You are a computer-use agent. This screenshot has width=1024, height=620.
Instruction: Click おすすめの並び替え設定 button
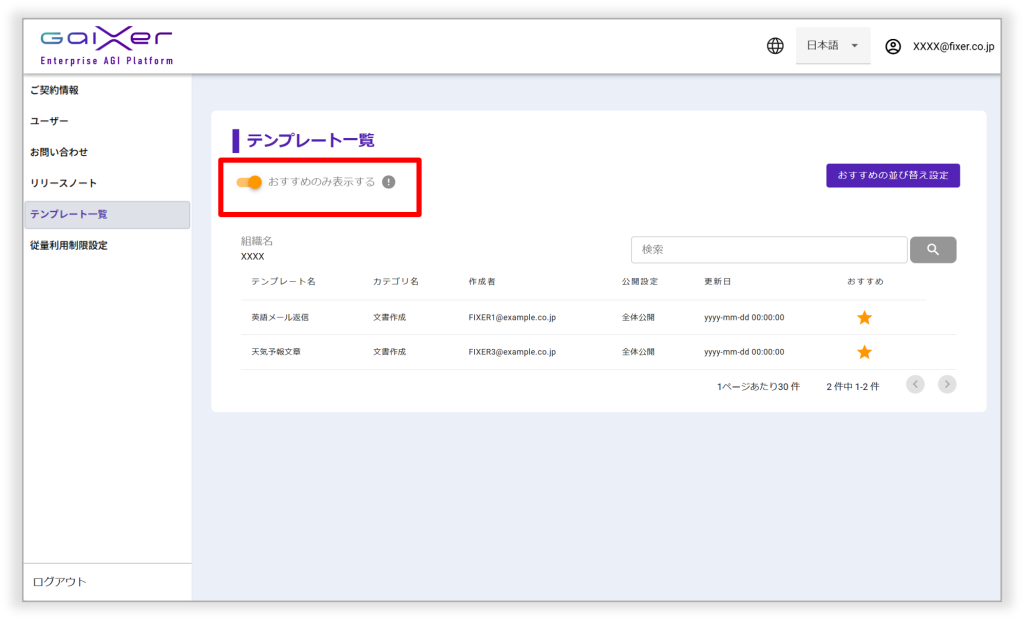892,175
